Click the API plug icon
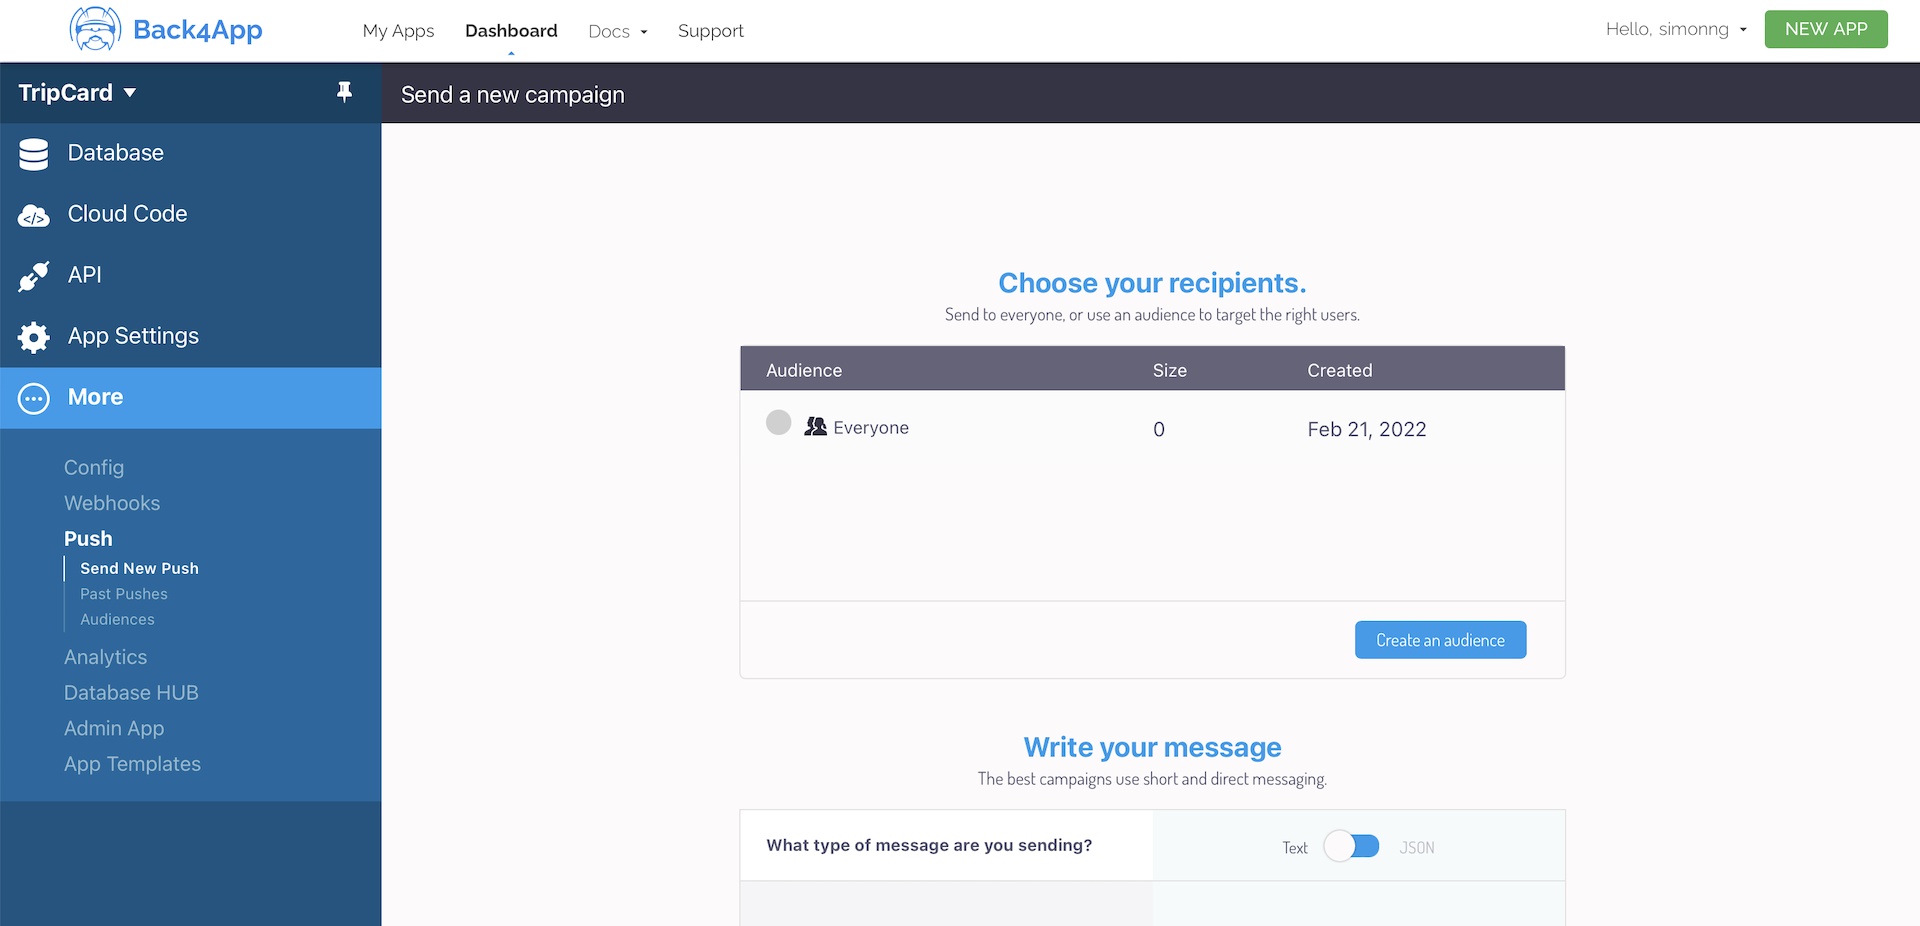This screenshot has height=926, width=1920. (34, 276)
